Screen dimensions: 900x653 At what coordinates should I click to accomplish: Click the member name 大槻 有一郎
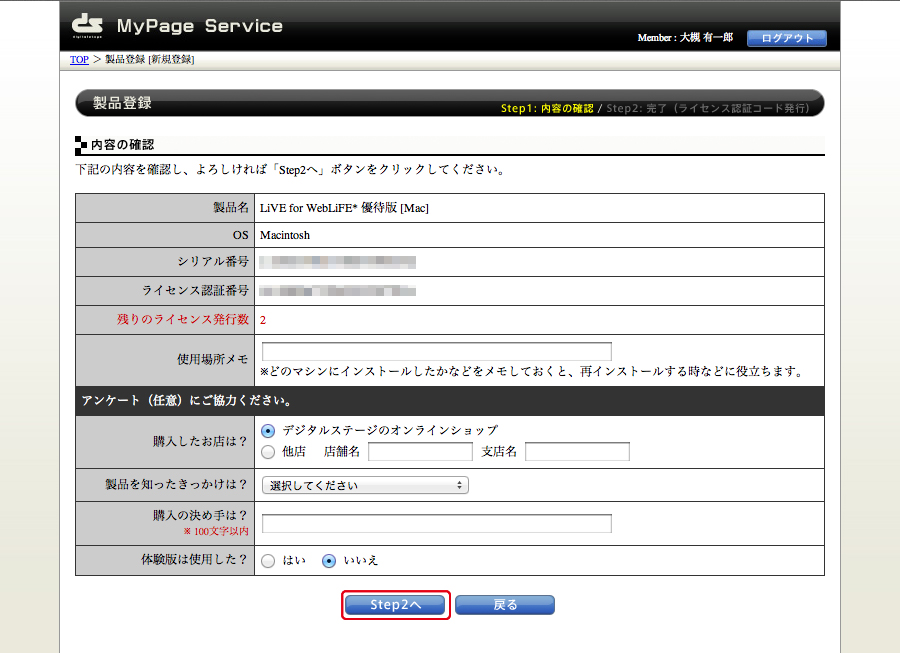(707, 37)
